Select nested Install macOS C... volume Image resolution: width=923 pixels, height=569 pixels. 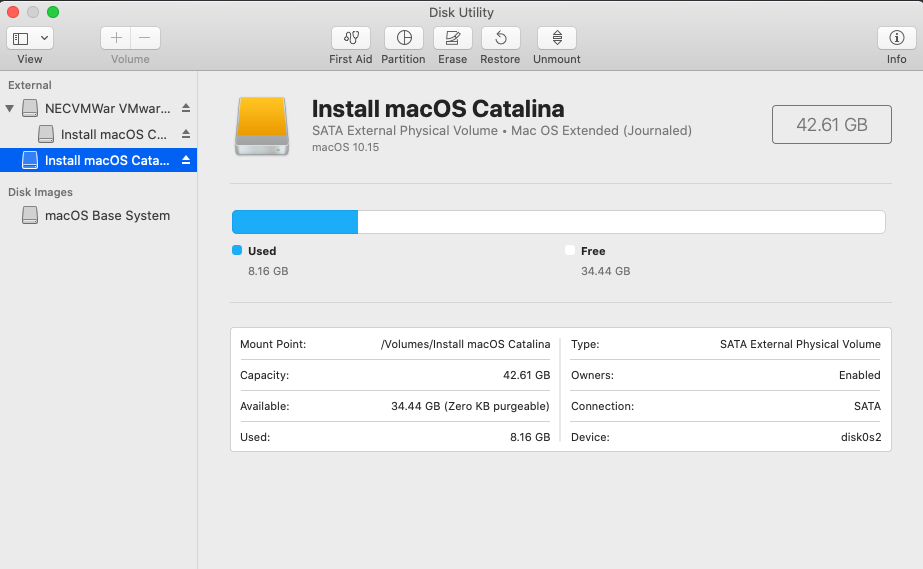(114, 134)
